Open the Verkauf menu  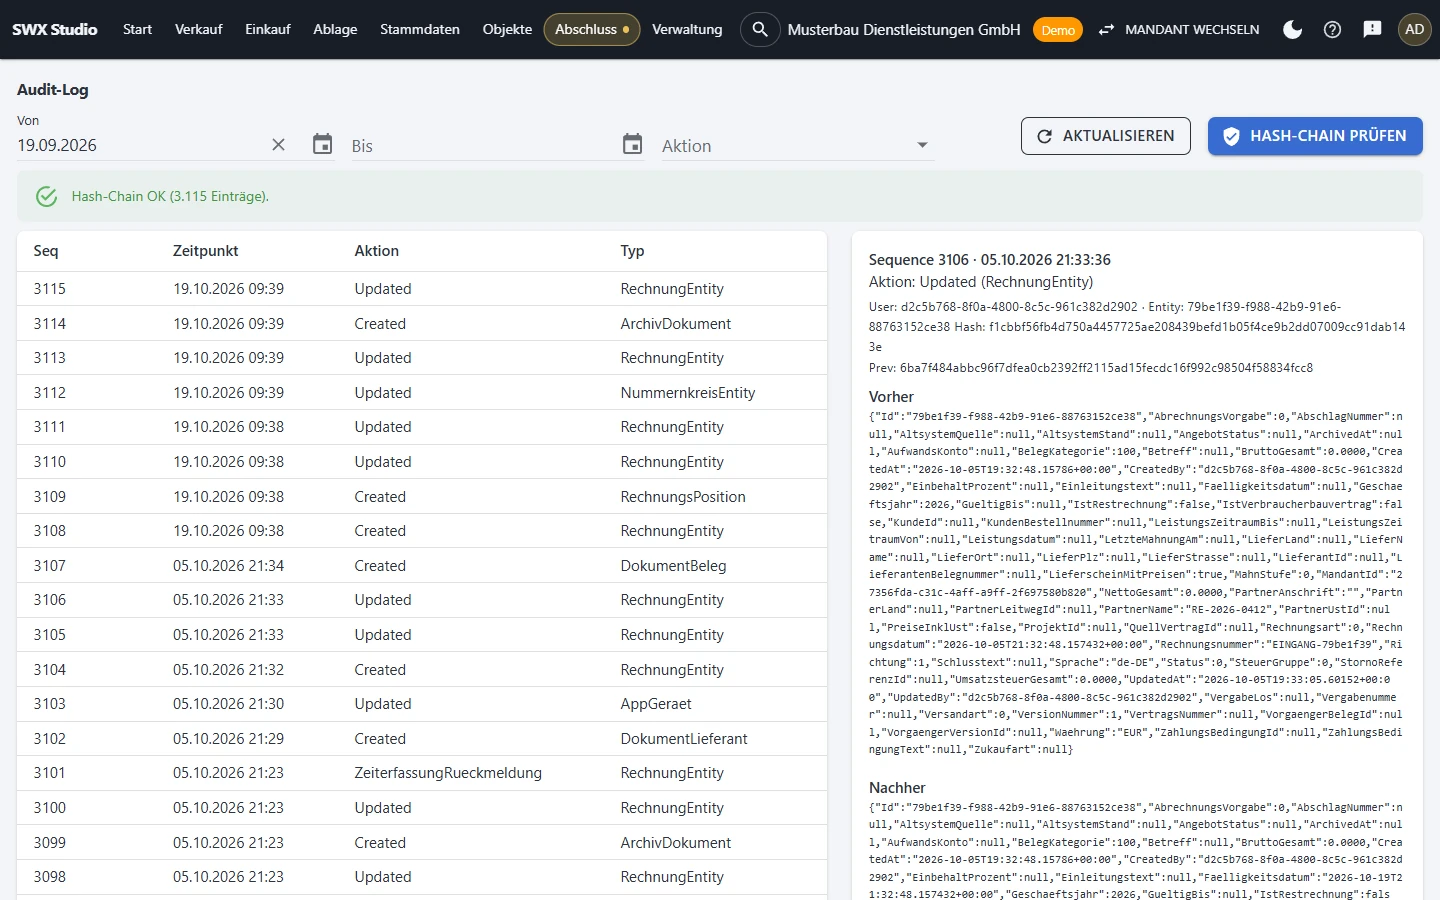198,29
